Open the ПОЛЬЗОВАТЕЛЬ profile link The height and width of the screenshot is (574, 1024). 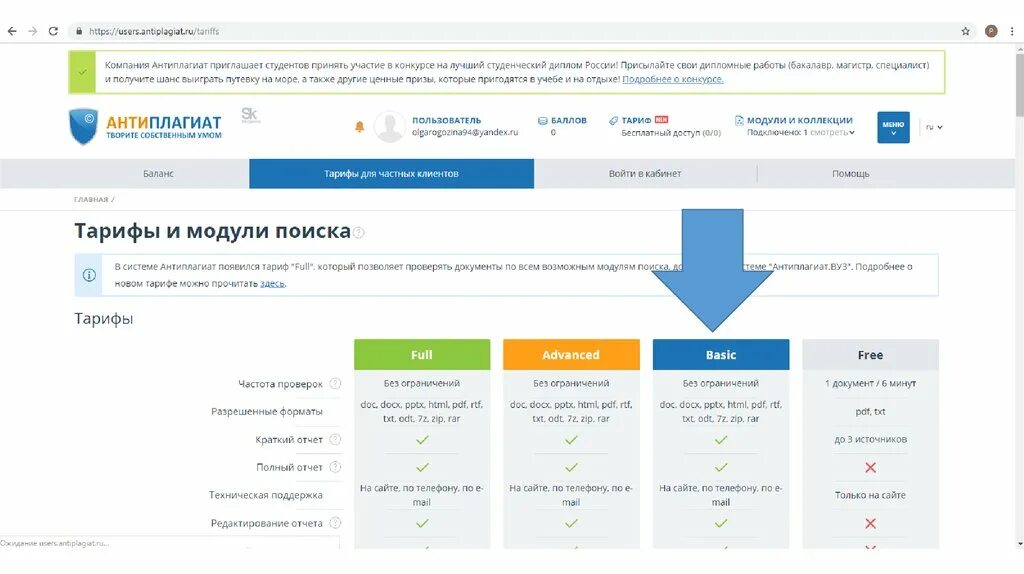(x=446, y=120)
